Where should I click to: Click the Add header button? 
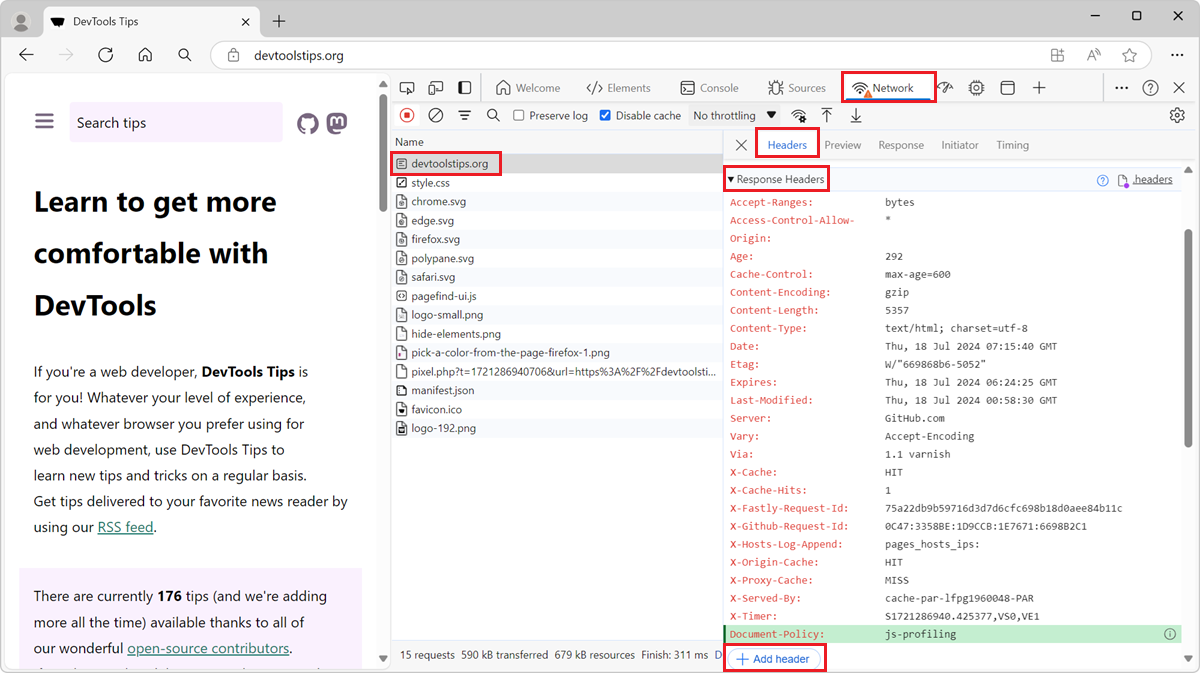[x=774, y=658]
